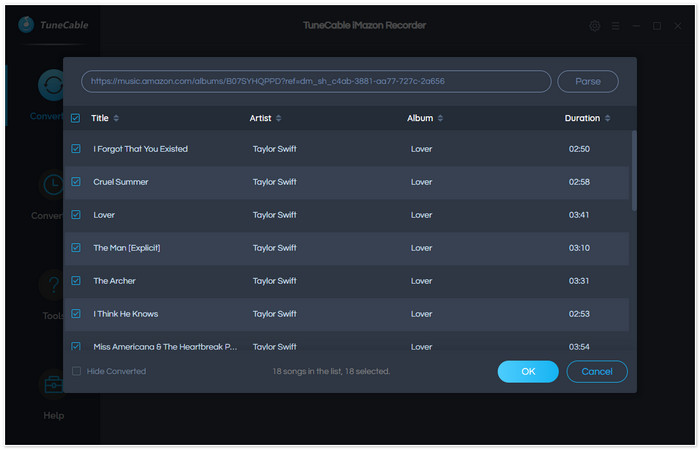The image size is (700, 450).
Task: Uncheck the Cruel Summer song
Action: tap(75, 182)
